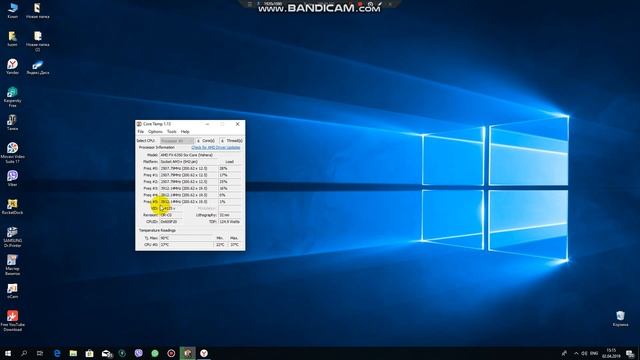Open the Yandex Disk desktop shortcut
Image resolution: width=640 pixels, height=360 pixels.
[38, 67]
